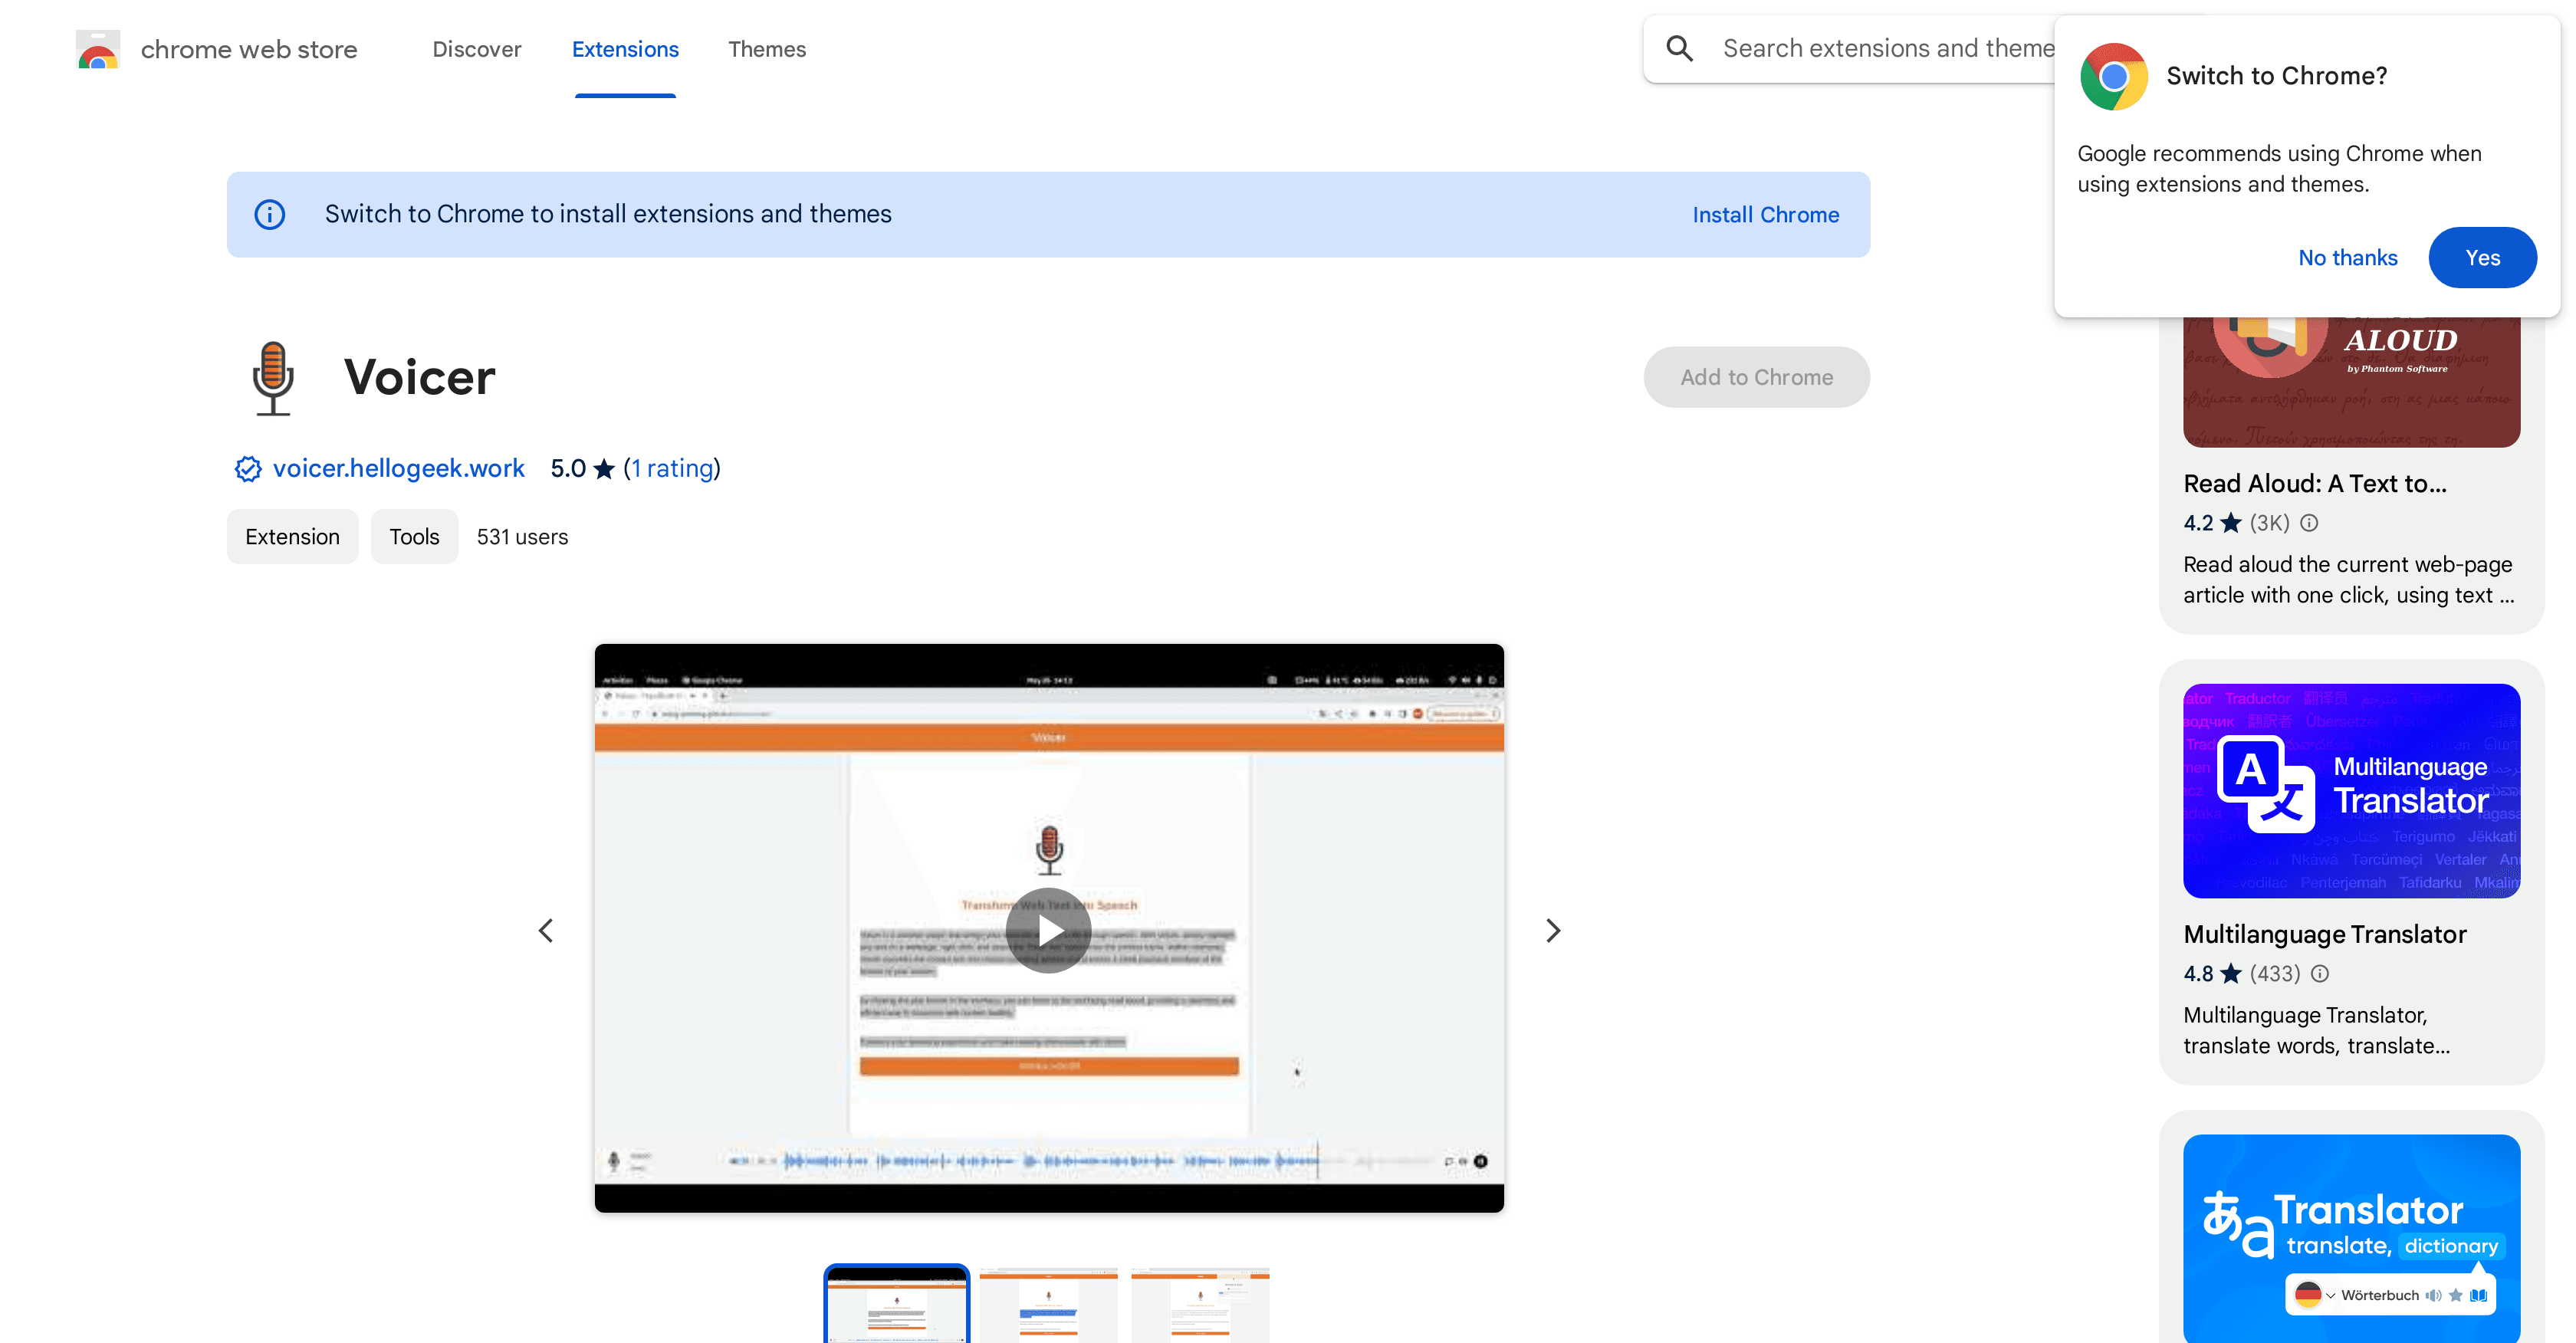
Task: Dismiss the dialog with No thanks
Action: (x=2348, y=257)
